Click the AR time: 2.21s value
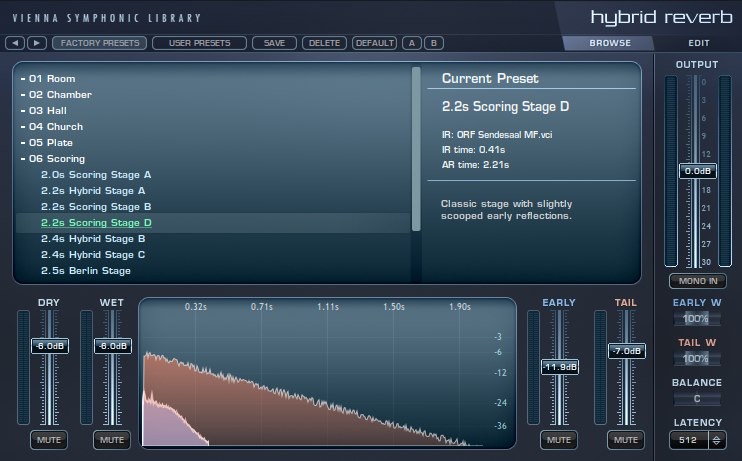 475,165
